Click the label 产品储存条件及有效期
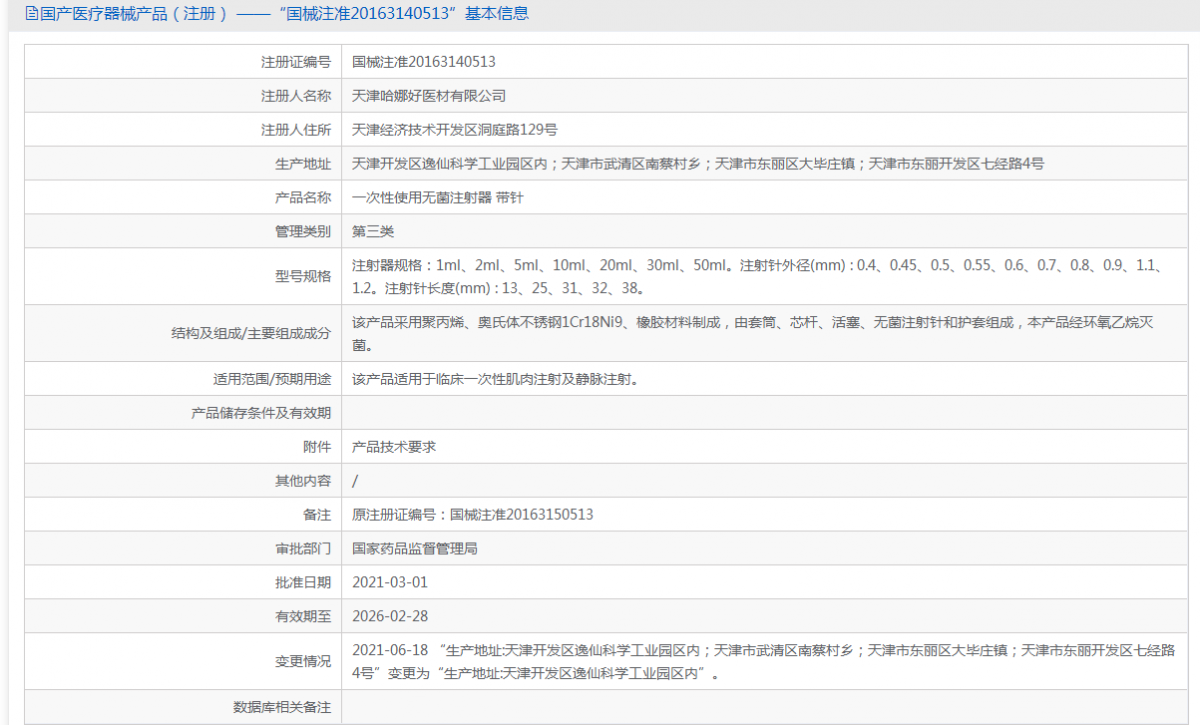 [261, 413]
